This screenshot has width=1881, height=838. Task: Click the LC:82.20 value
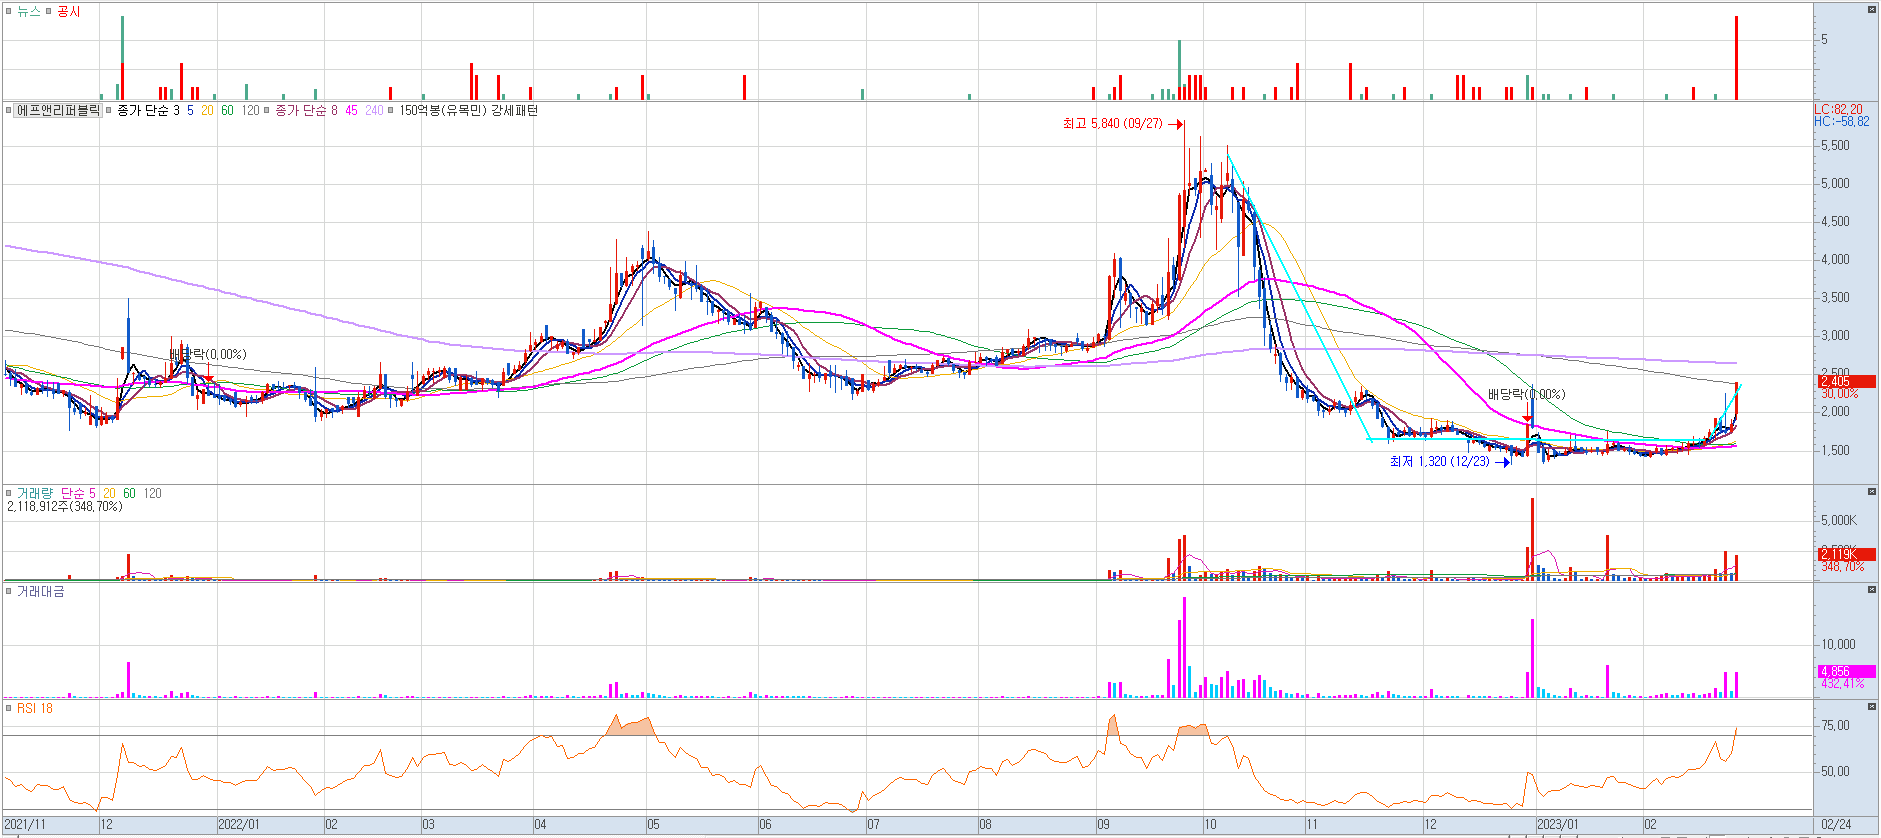click(1839, 109)
